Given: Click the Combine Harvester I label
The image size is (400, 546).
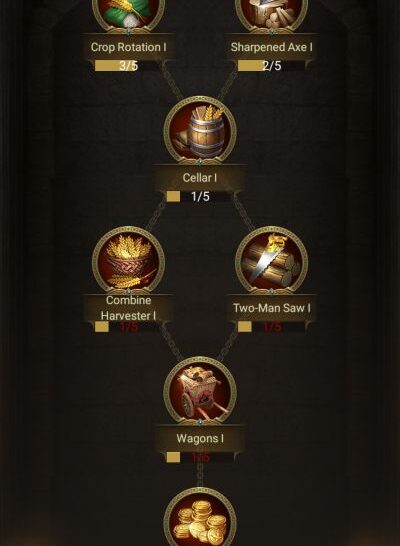Looking at the screenshot, I should point(128,308).
